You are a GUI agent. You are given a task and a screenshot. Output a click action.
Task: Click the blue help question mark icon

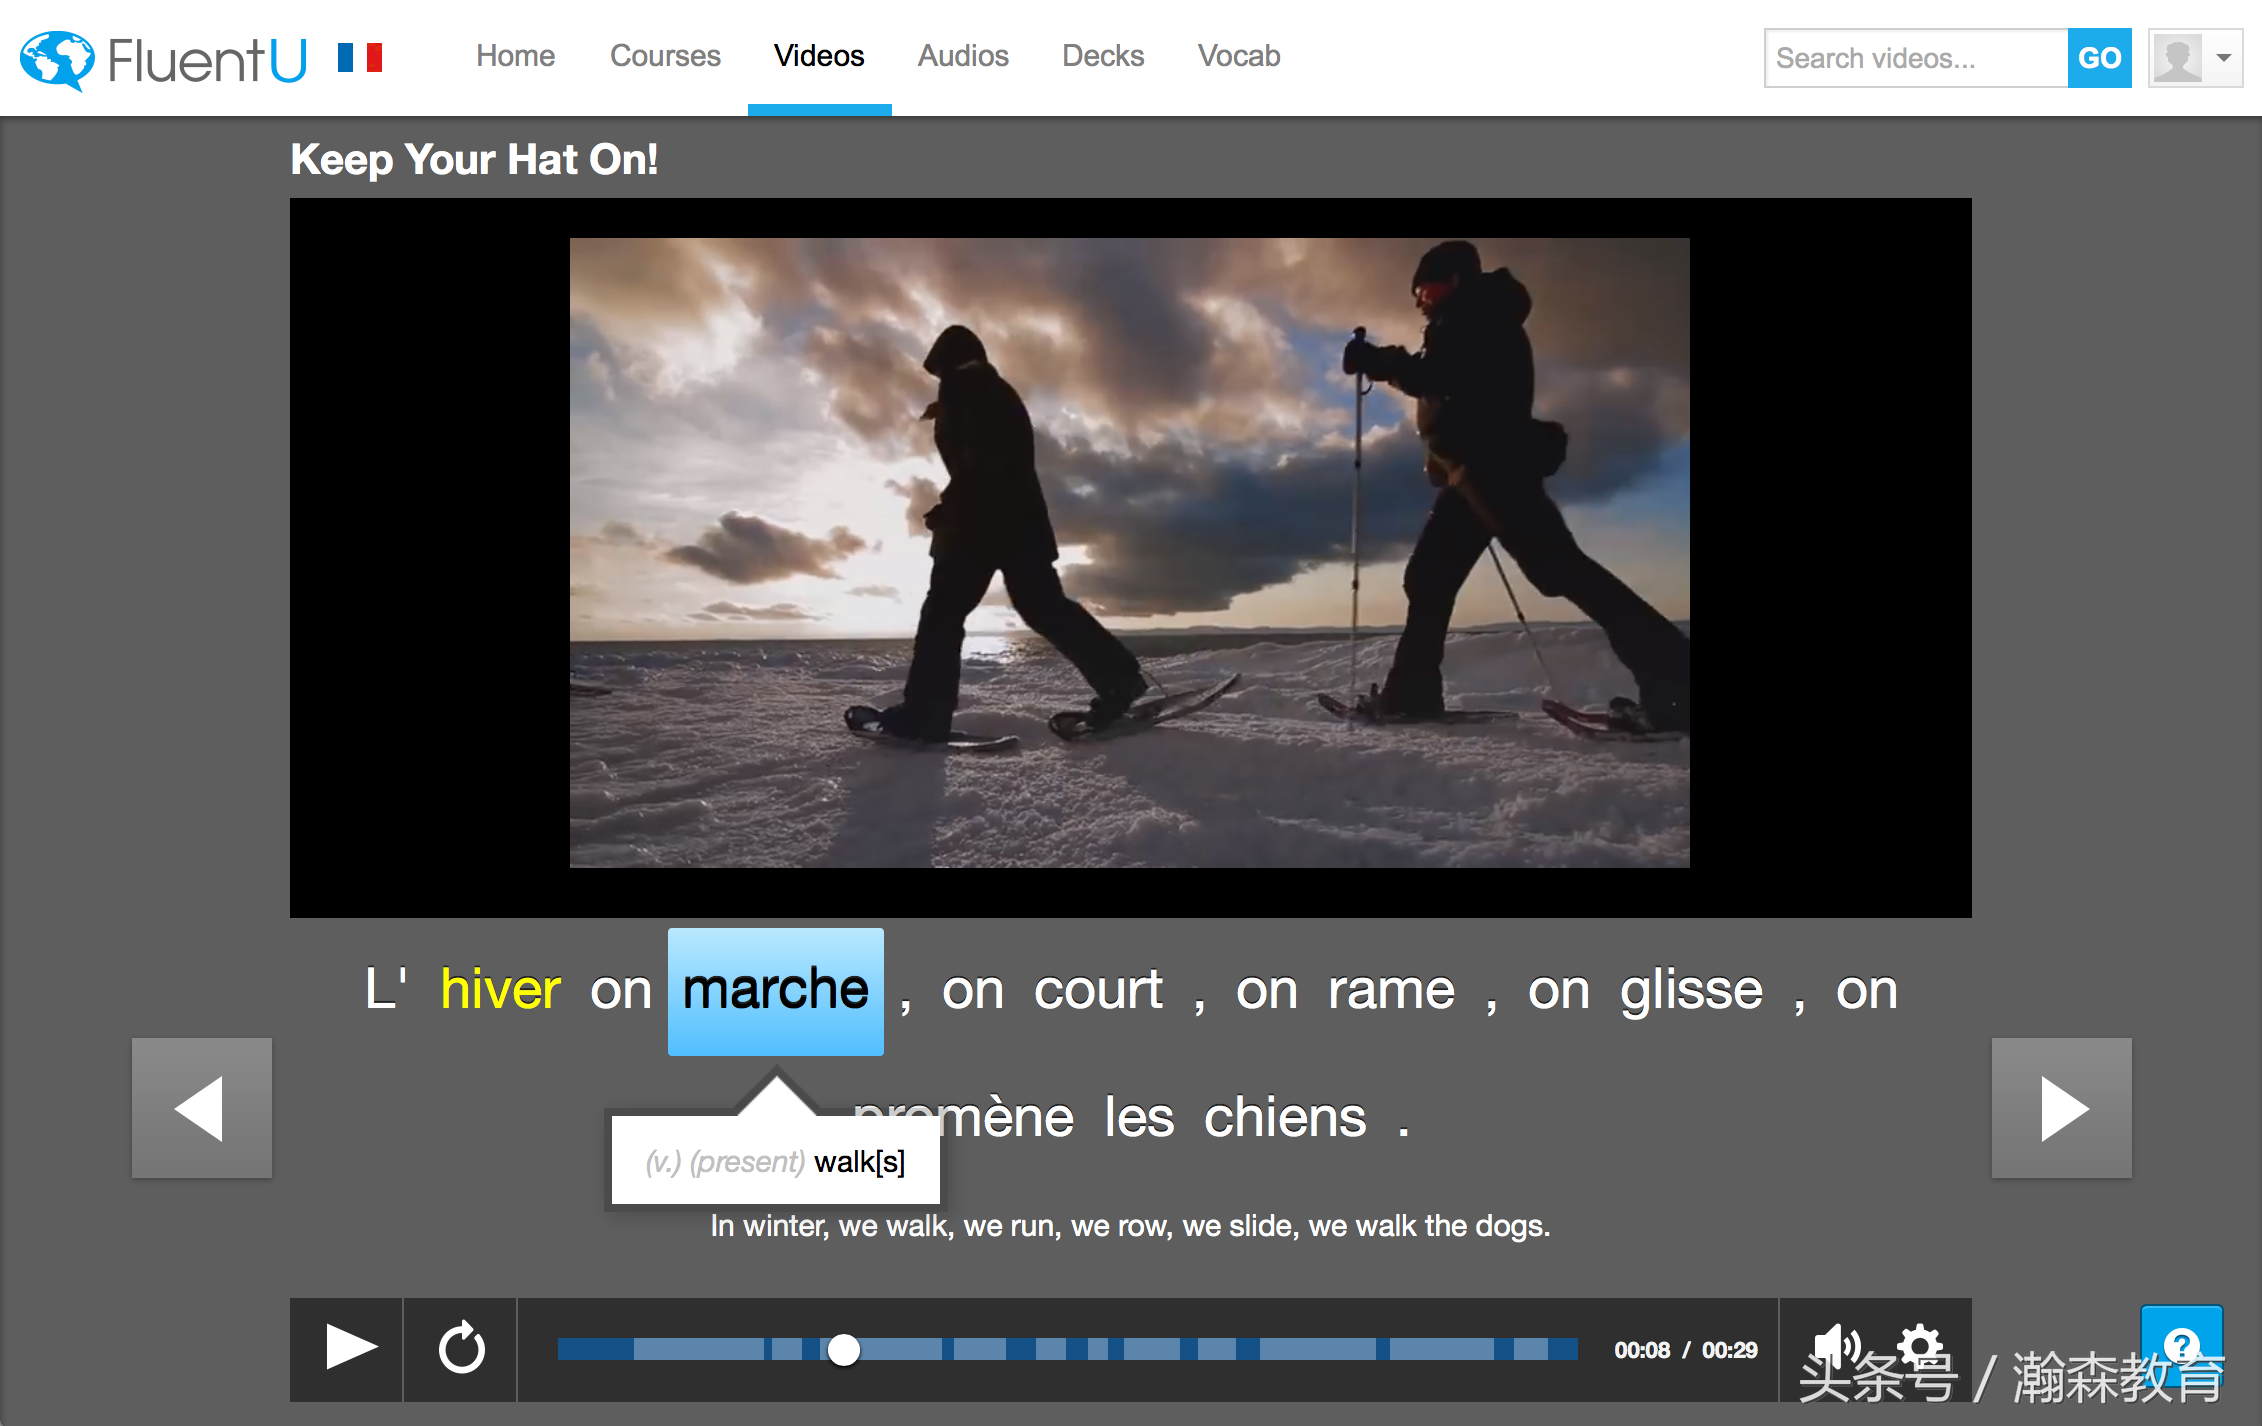tap(2181, 1343)
